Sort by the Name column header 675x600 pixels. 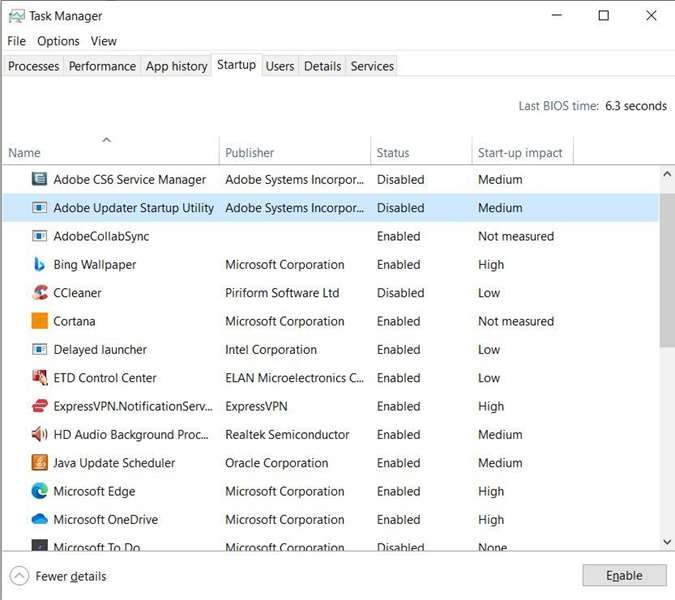click(x=110, y=151)
